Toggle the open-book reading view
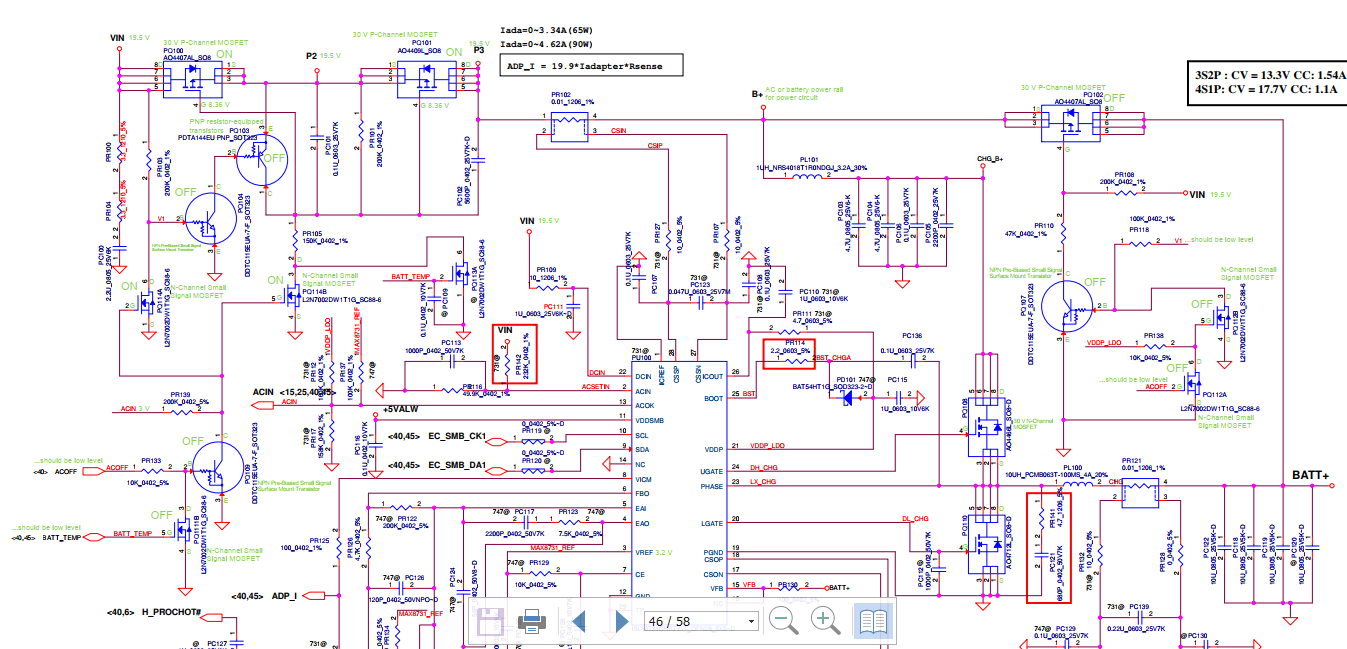 coord(873,621)
